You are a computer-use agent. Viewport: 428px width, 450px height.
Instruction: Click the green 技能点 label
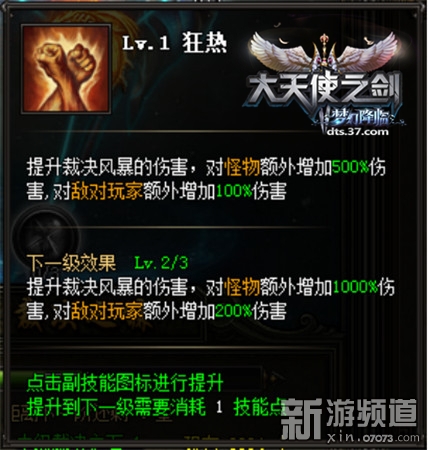[x=259, y=407]
